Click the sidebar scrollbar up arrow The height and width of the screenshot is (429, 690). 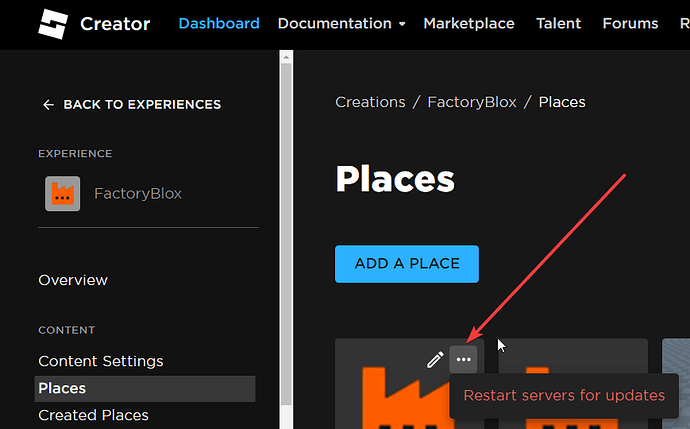[286, 57]
